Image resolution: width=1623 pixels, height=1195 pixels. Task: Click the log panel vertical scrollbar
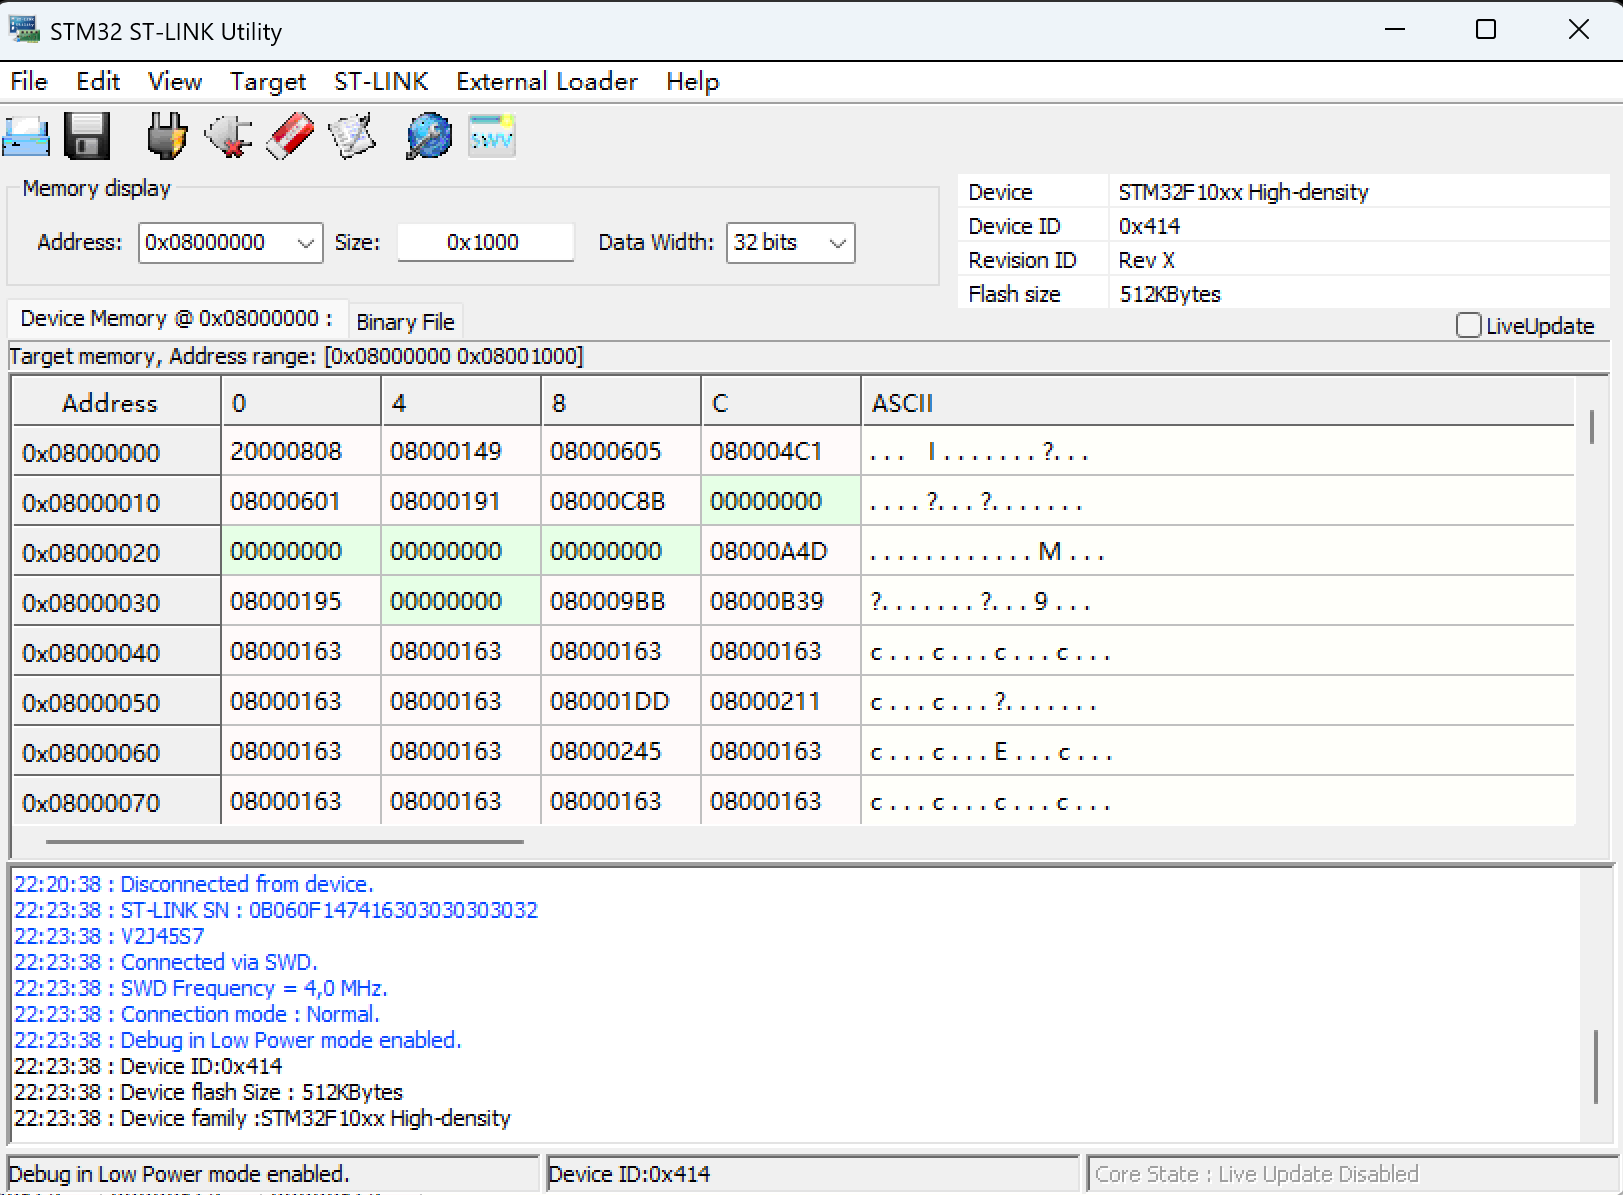1597,1066
